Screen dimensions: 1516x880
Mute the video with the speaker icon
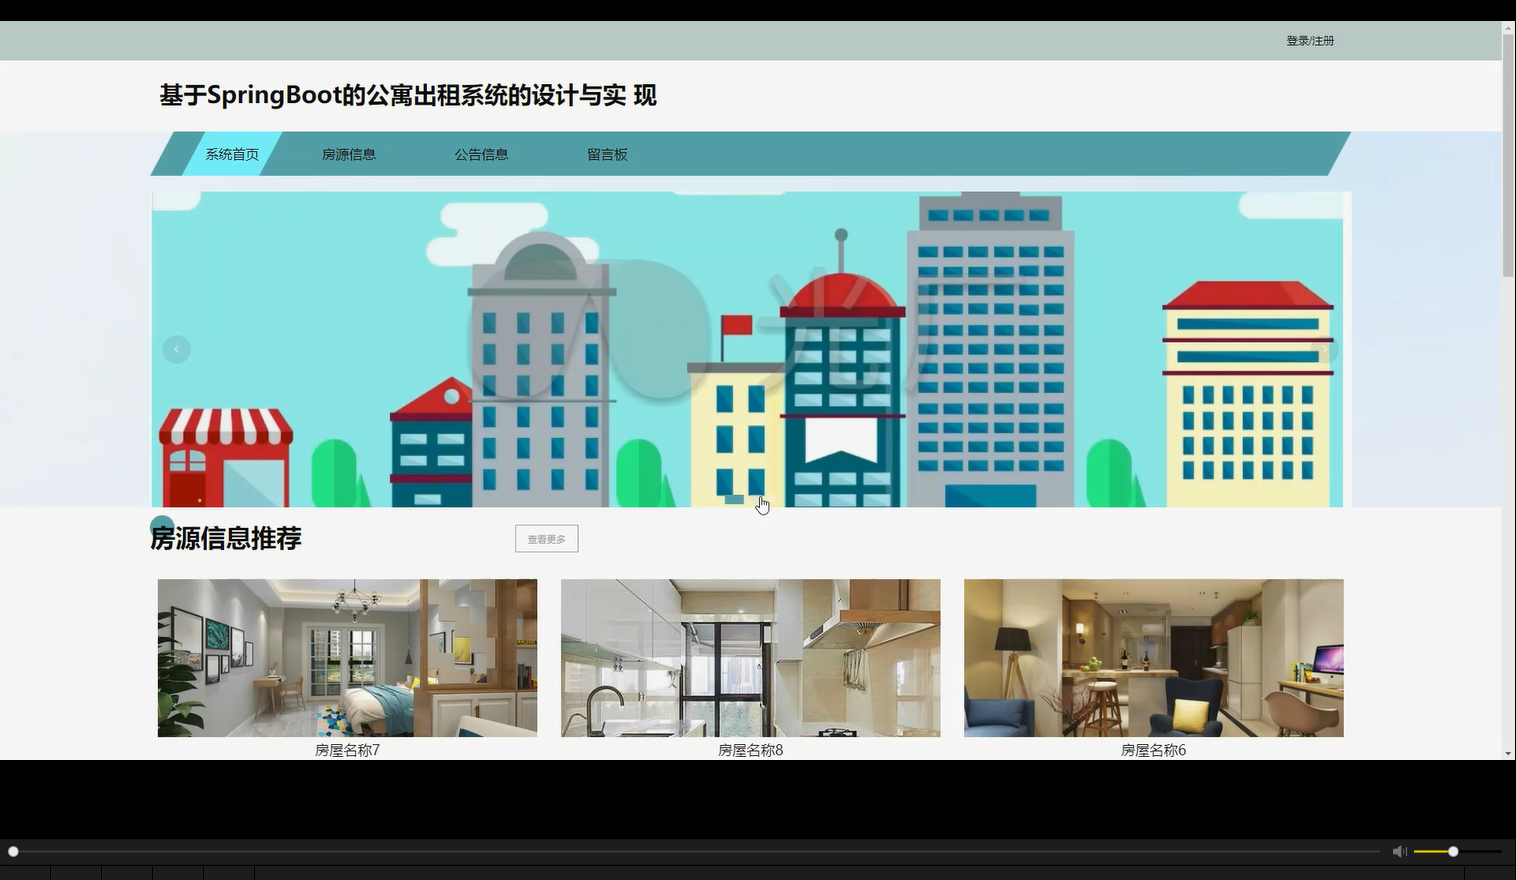pos(1399,850)
